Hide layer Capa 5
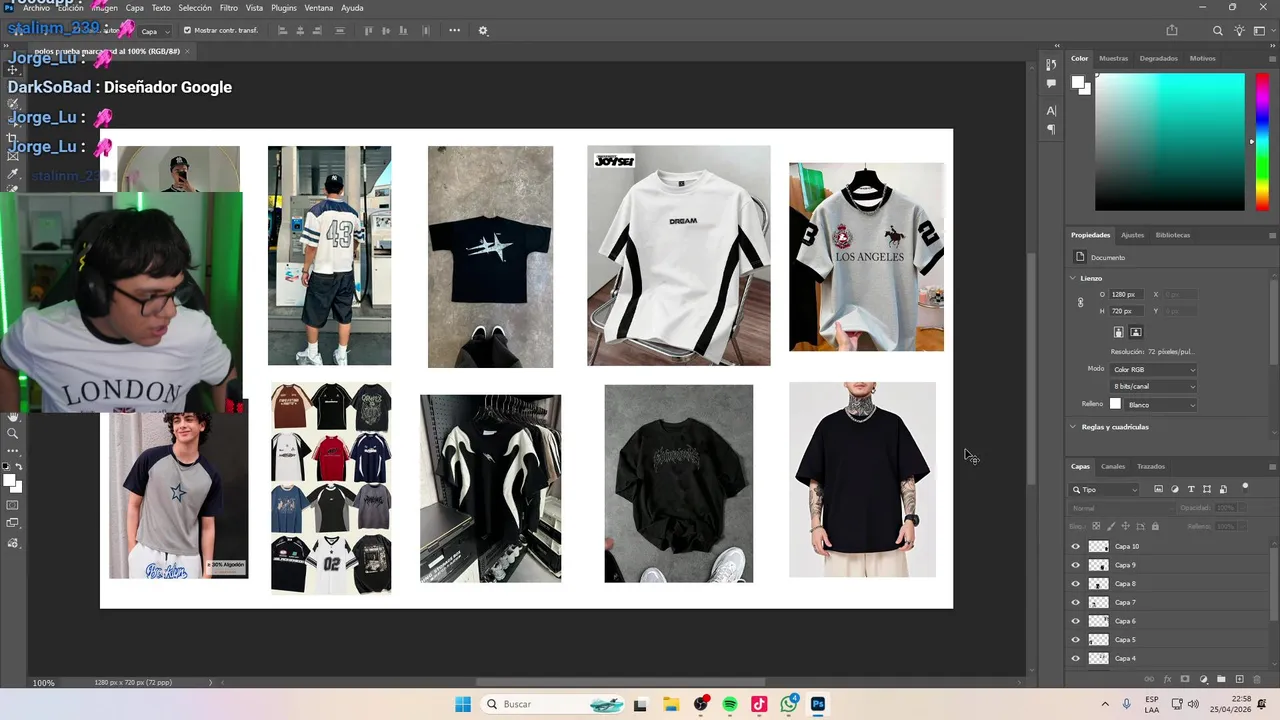 point(1076,639)
